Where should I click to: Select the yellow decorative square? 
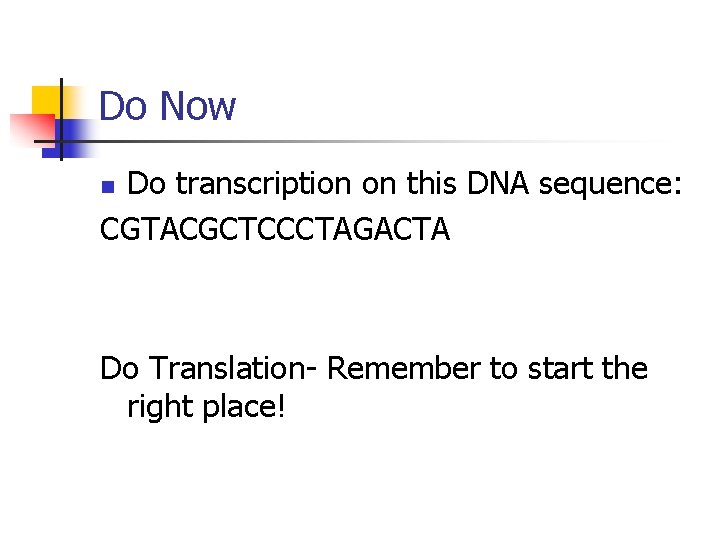coord(44,100)
